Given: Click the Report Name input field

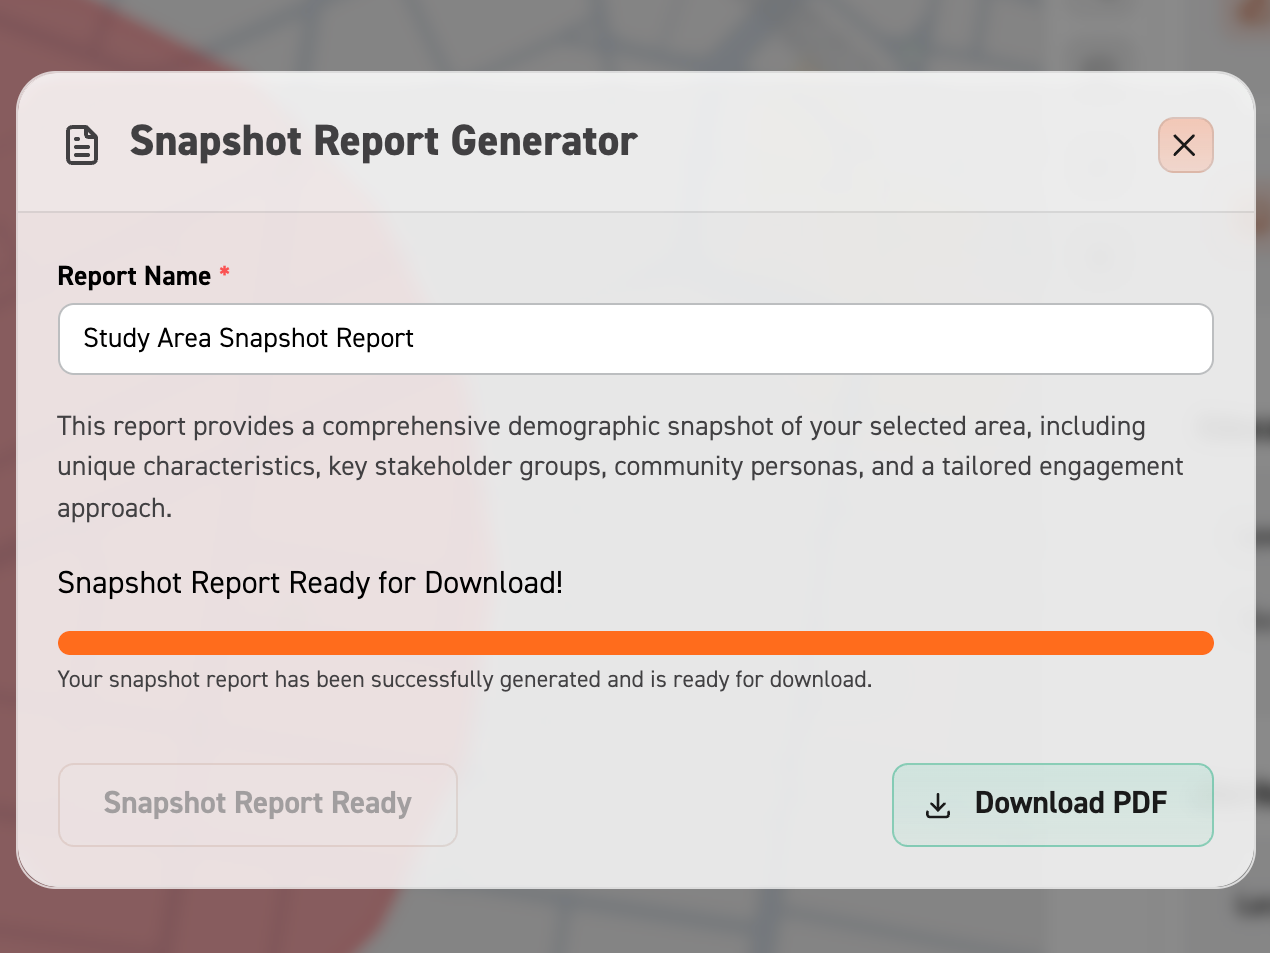Looking at the screenshot, I should [636, 339].
